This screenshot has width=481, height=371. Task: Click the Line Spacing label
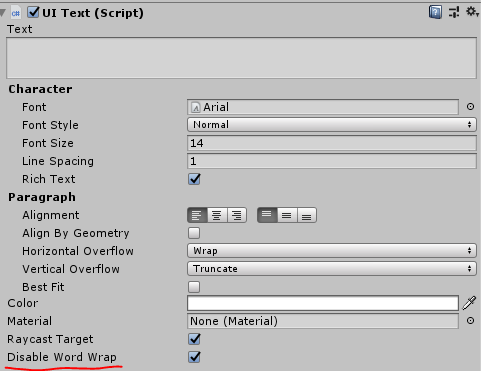pyautogui.click(x=58, y=161)
